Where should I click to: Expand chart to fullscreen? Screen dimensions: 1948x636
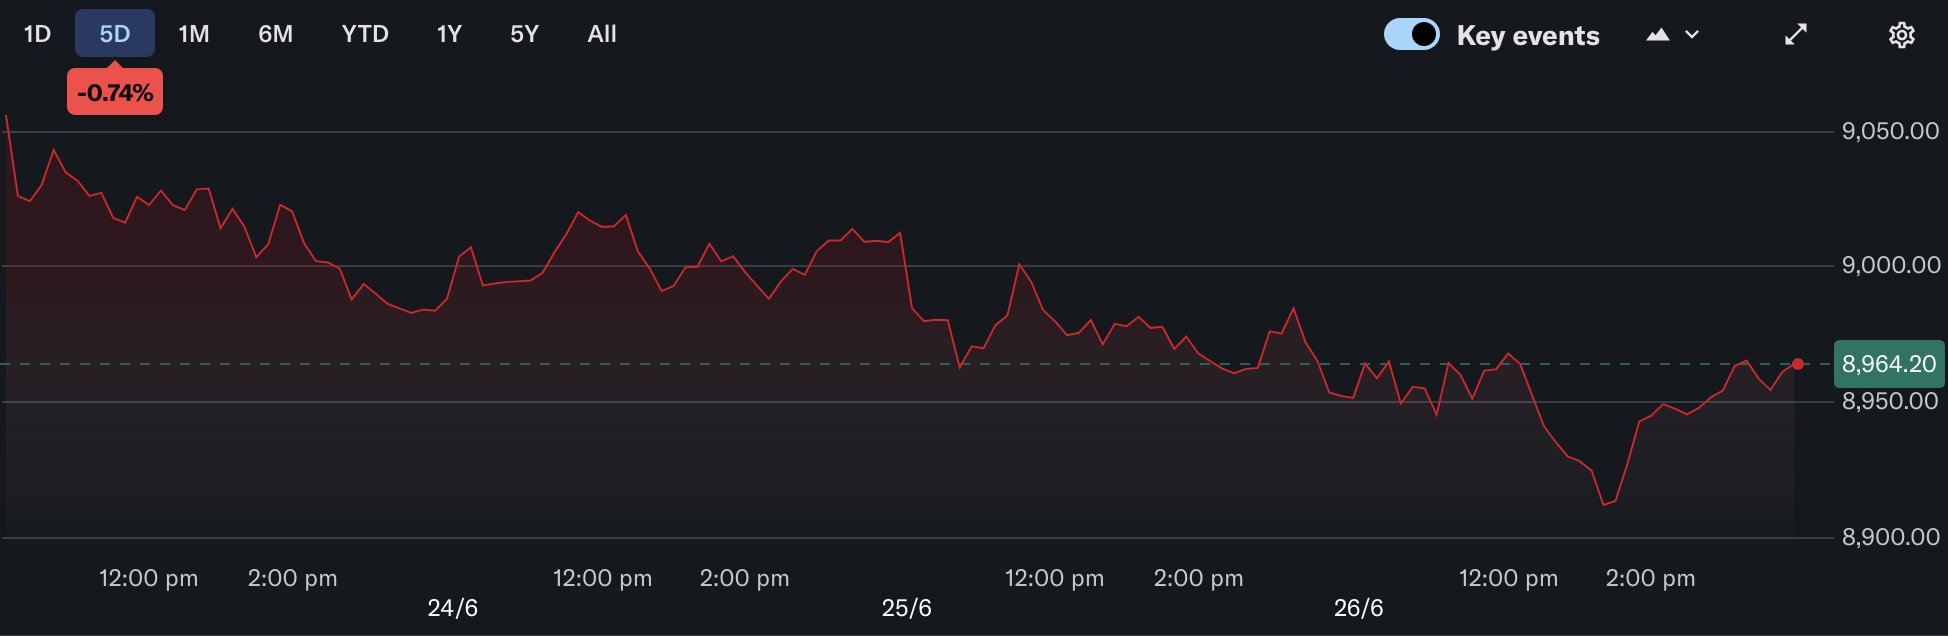[1796, 34]
